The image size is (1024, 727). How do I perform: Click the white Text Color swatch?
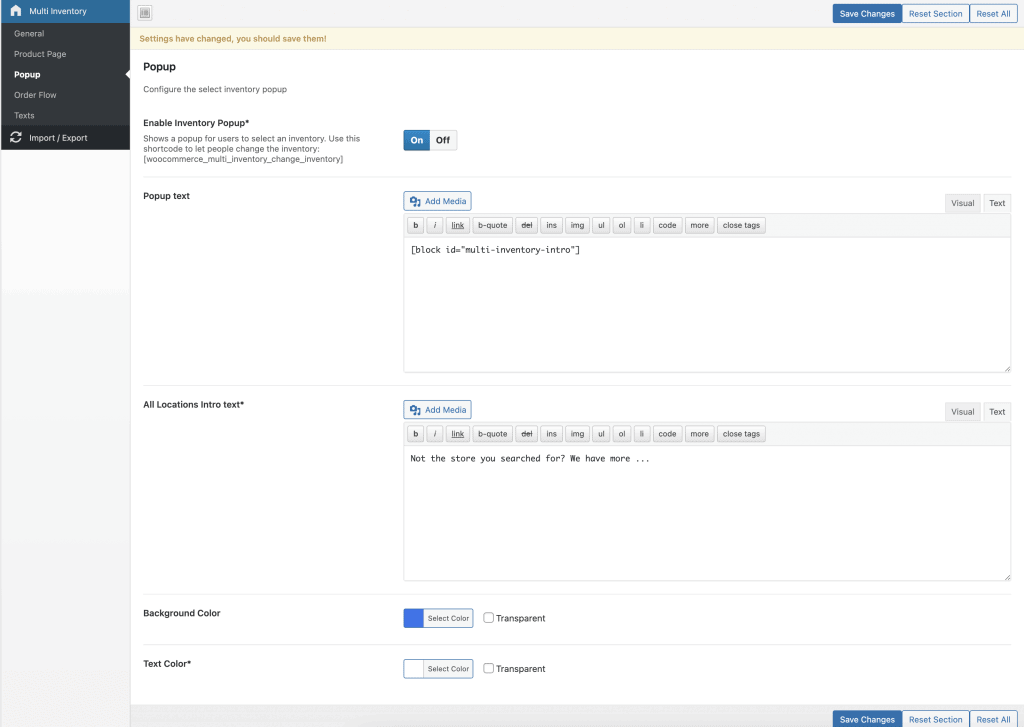click(x=413, y=669)
